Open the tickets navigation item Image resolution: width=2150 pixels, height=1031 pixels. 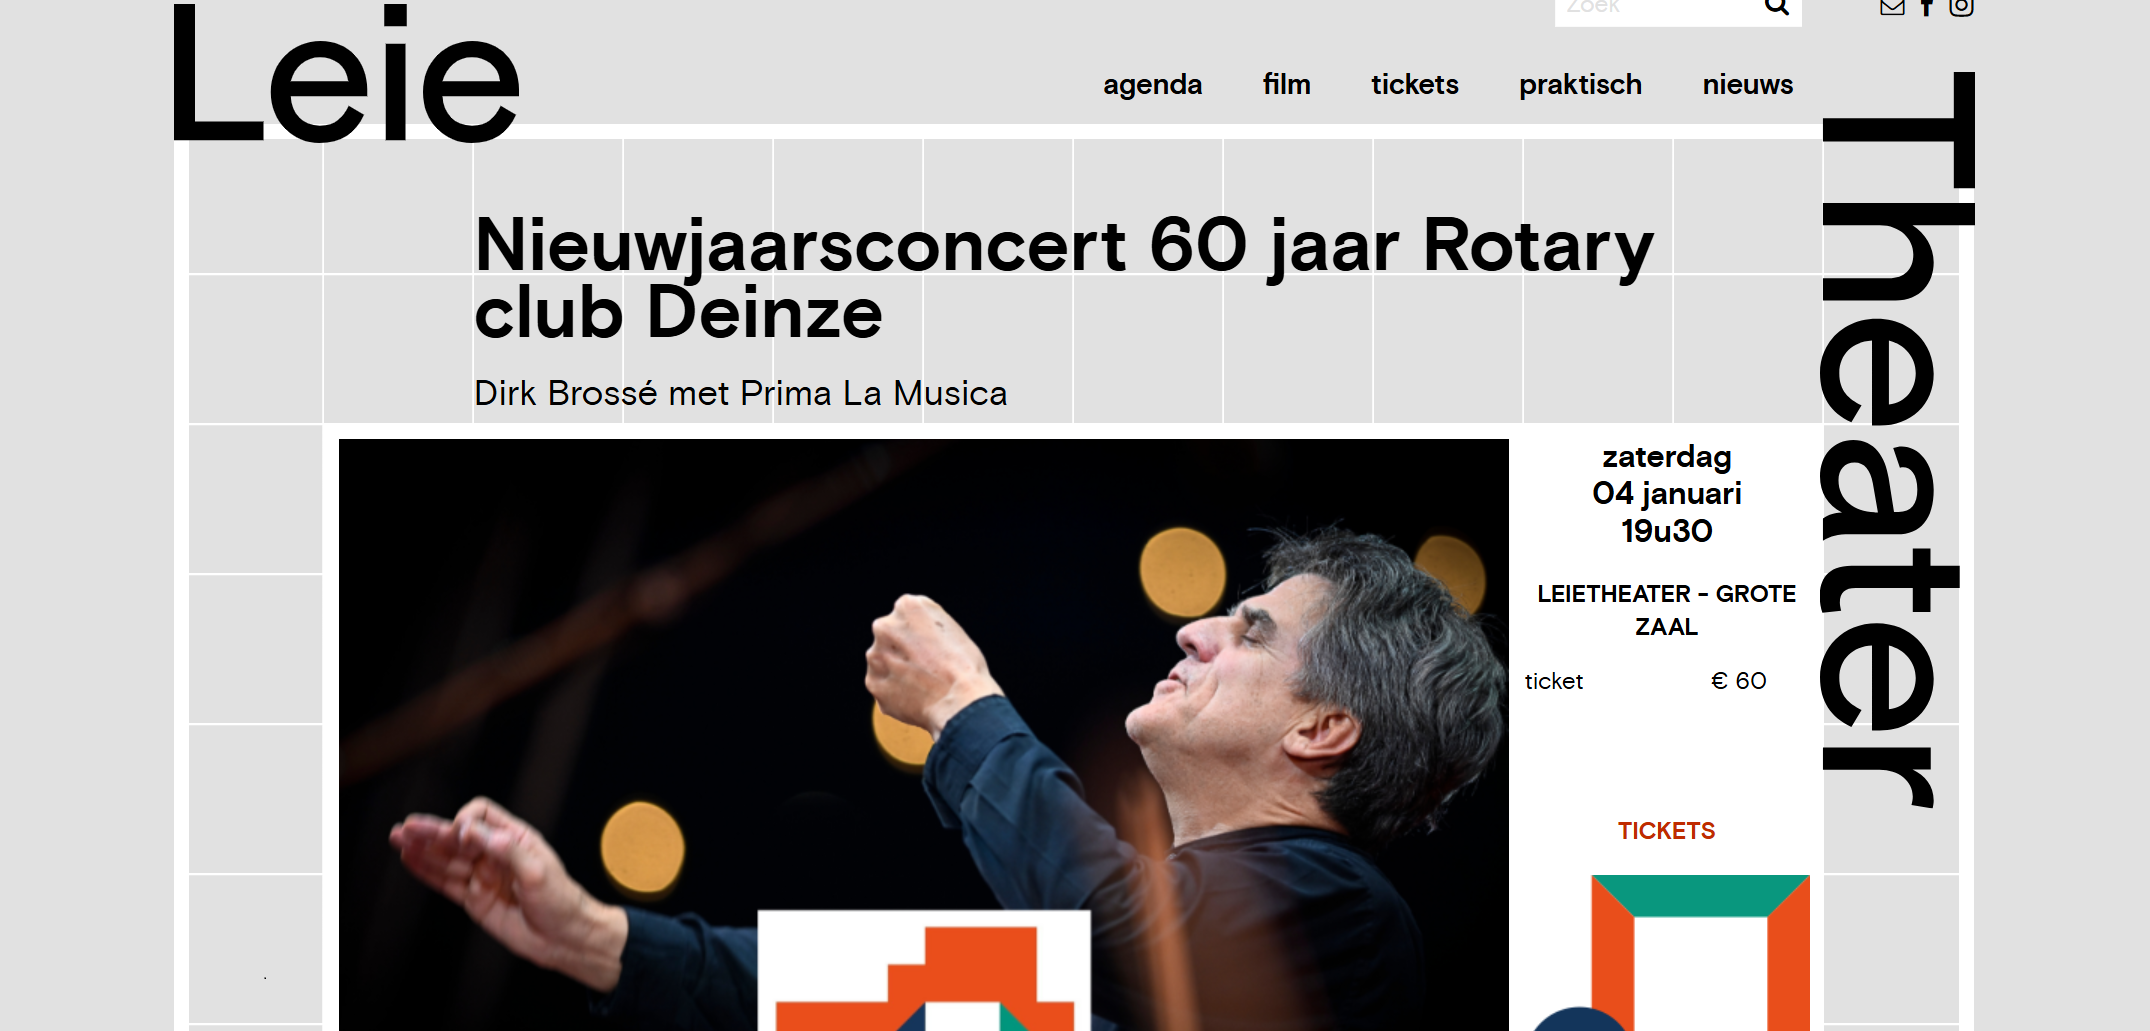coord(1414,84)
